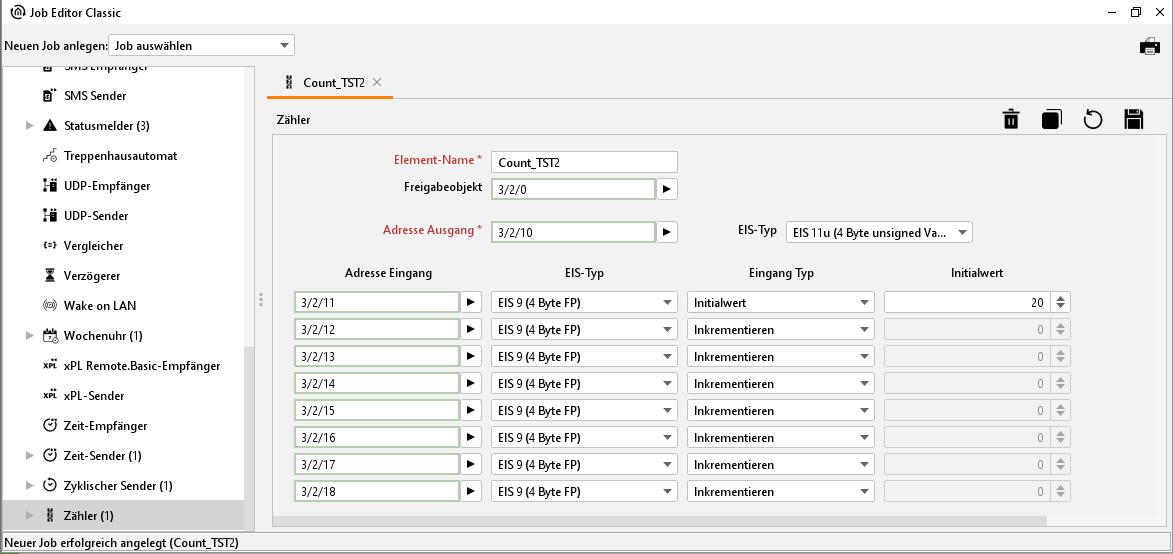Viewport: 1173px width, 554px height.
Task: Expand the Statusmelder (3) tree node
Action: pos(29,126)
